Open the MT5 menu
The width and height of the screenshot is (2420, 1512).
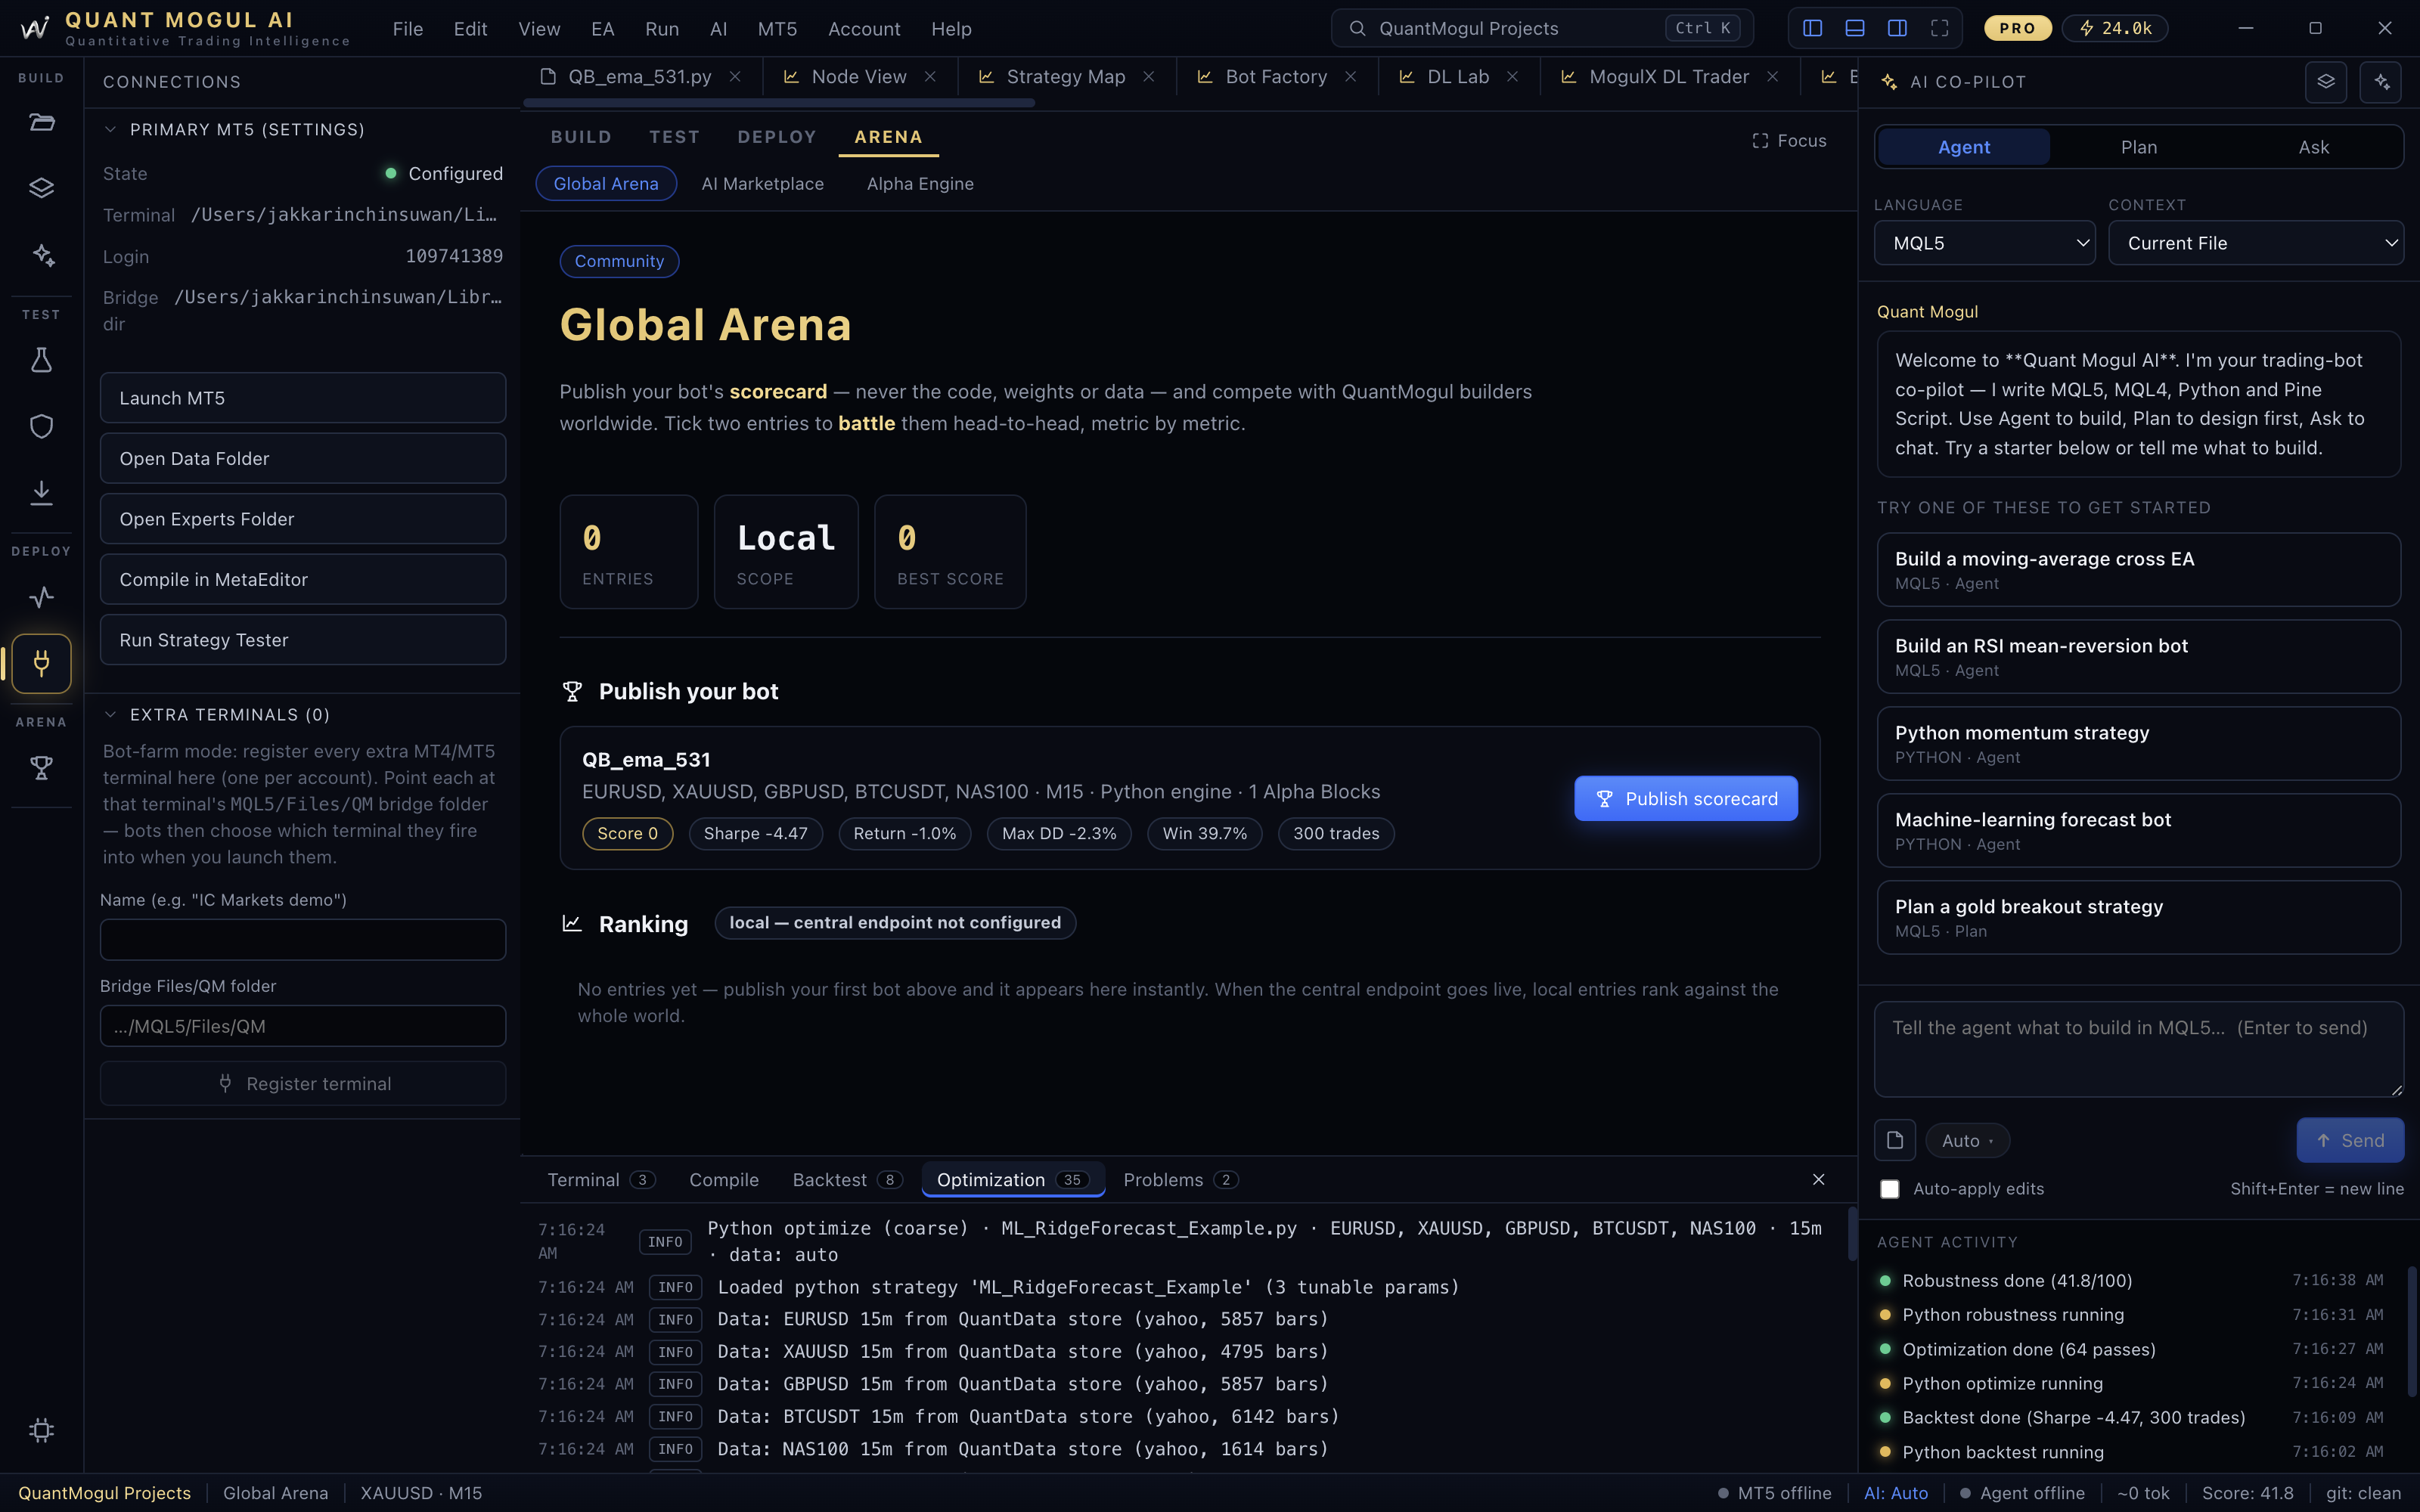pyautogui.click(x=777, y=29)
